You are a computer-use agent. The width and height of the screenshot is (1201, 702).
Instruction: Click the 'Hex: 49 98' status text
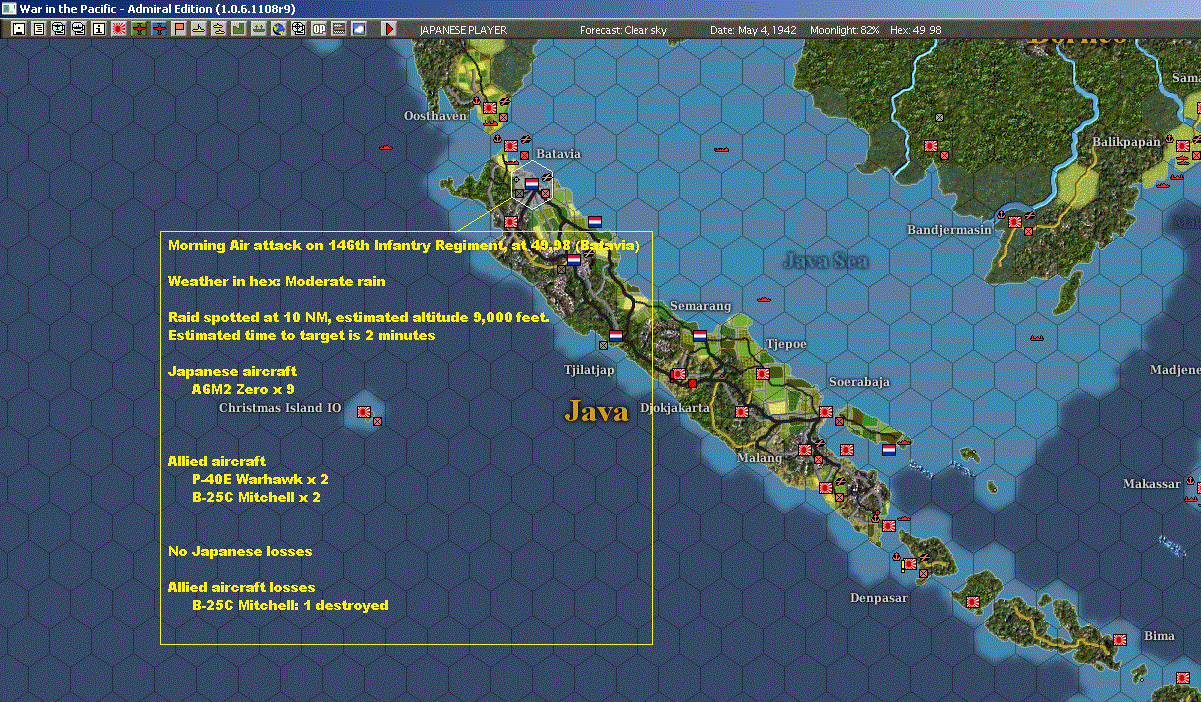[x=915, y=30]
